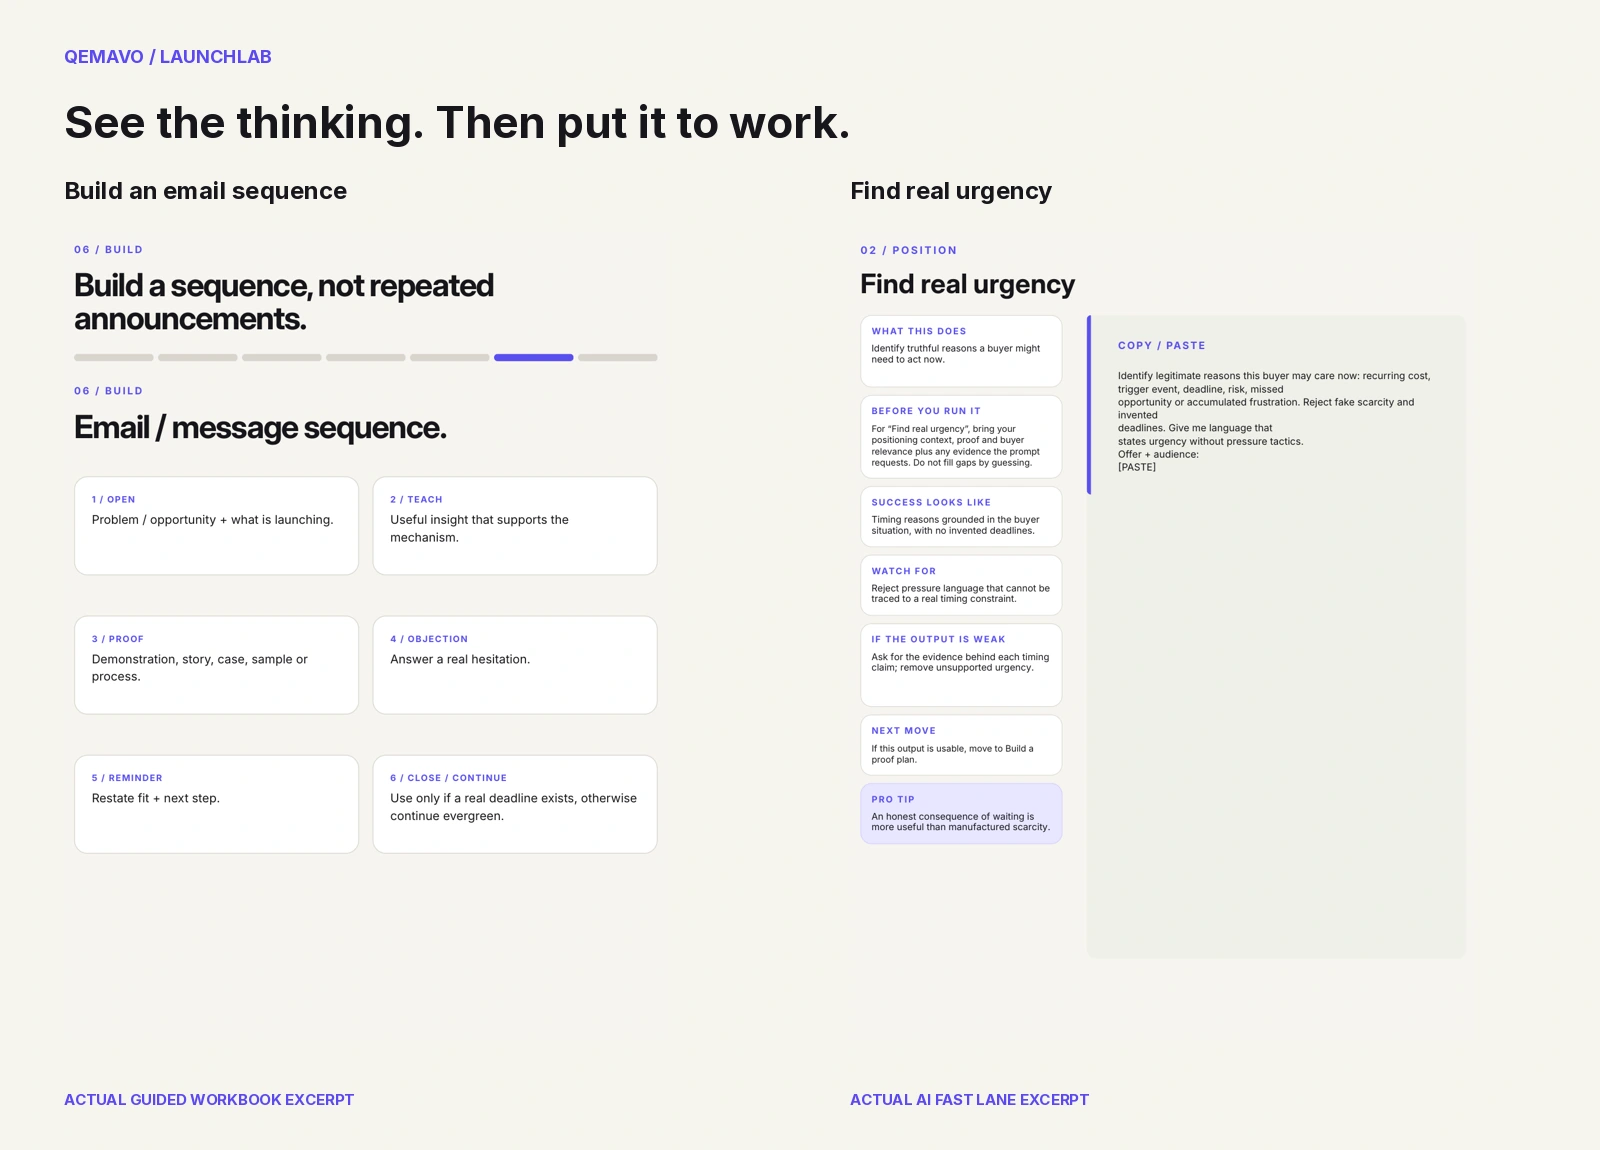Click the 'See the thinking. Then put it to work.' headline
Image resolution: width=1600 pixels, height=1150 pixels.
tap(457, 123)
